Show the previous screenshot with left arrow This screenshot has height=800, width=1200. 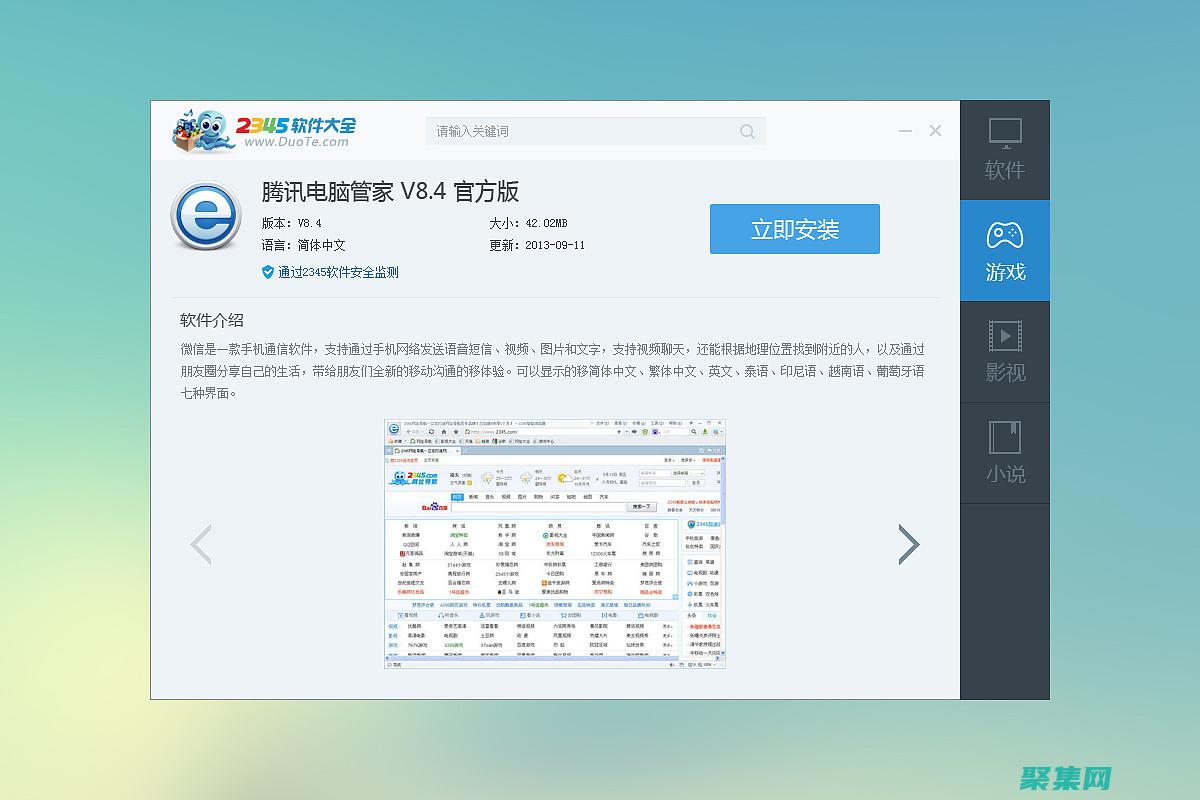tap(201, 544)
